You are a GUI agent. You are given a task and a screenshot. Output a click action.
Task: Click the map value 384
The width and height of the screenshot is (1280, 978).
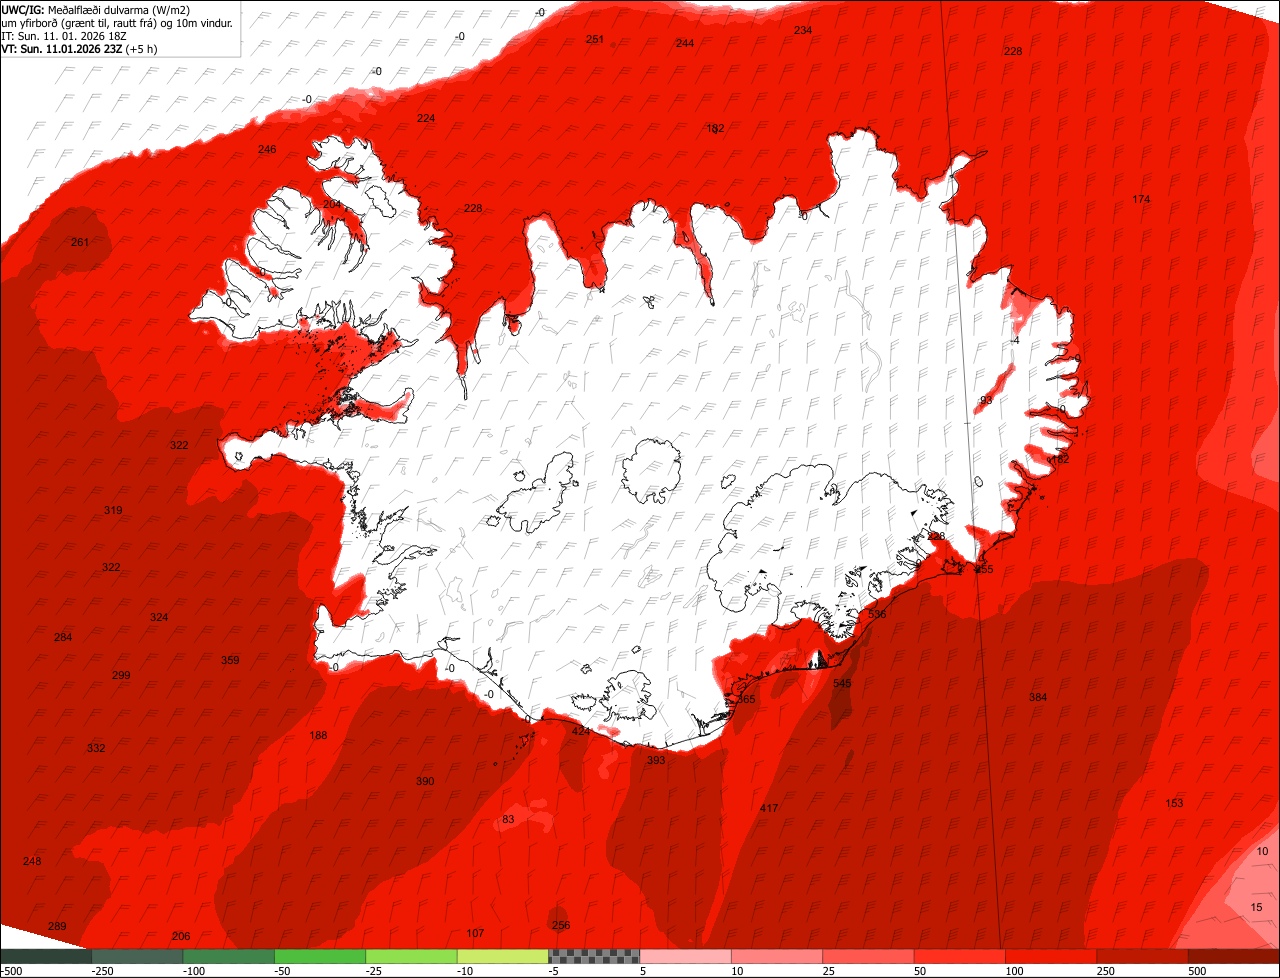(1038, 697)
